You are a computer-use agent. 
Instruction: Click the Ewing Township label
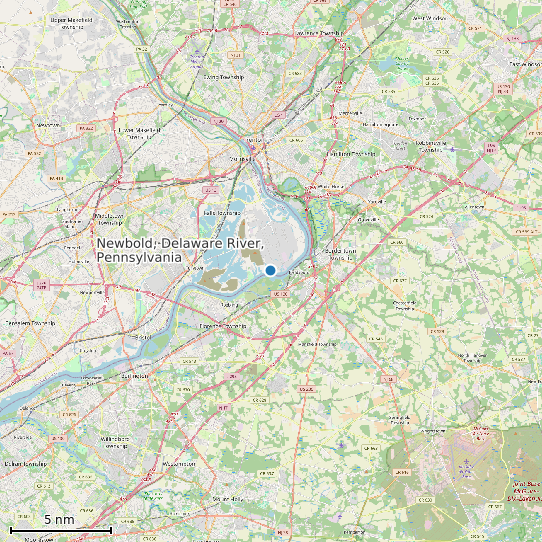click(x=224, y=77)
